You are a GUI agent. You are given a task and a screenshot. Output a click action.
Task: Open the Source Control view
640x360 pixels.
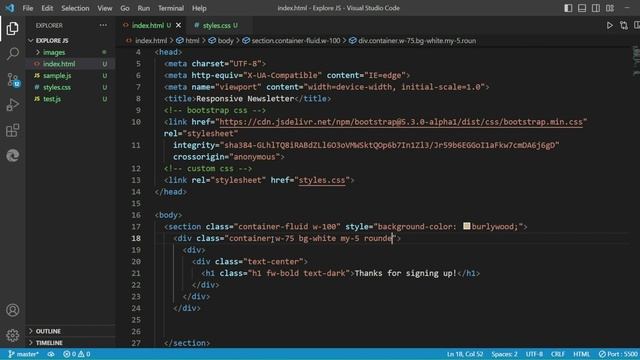coord(12,80)
